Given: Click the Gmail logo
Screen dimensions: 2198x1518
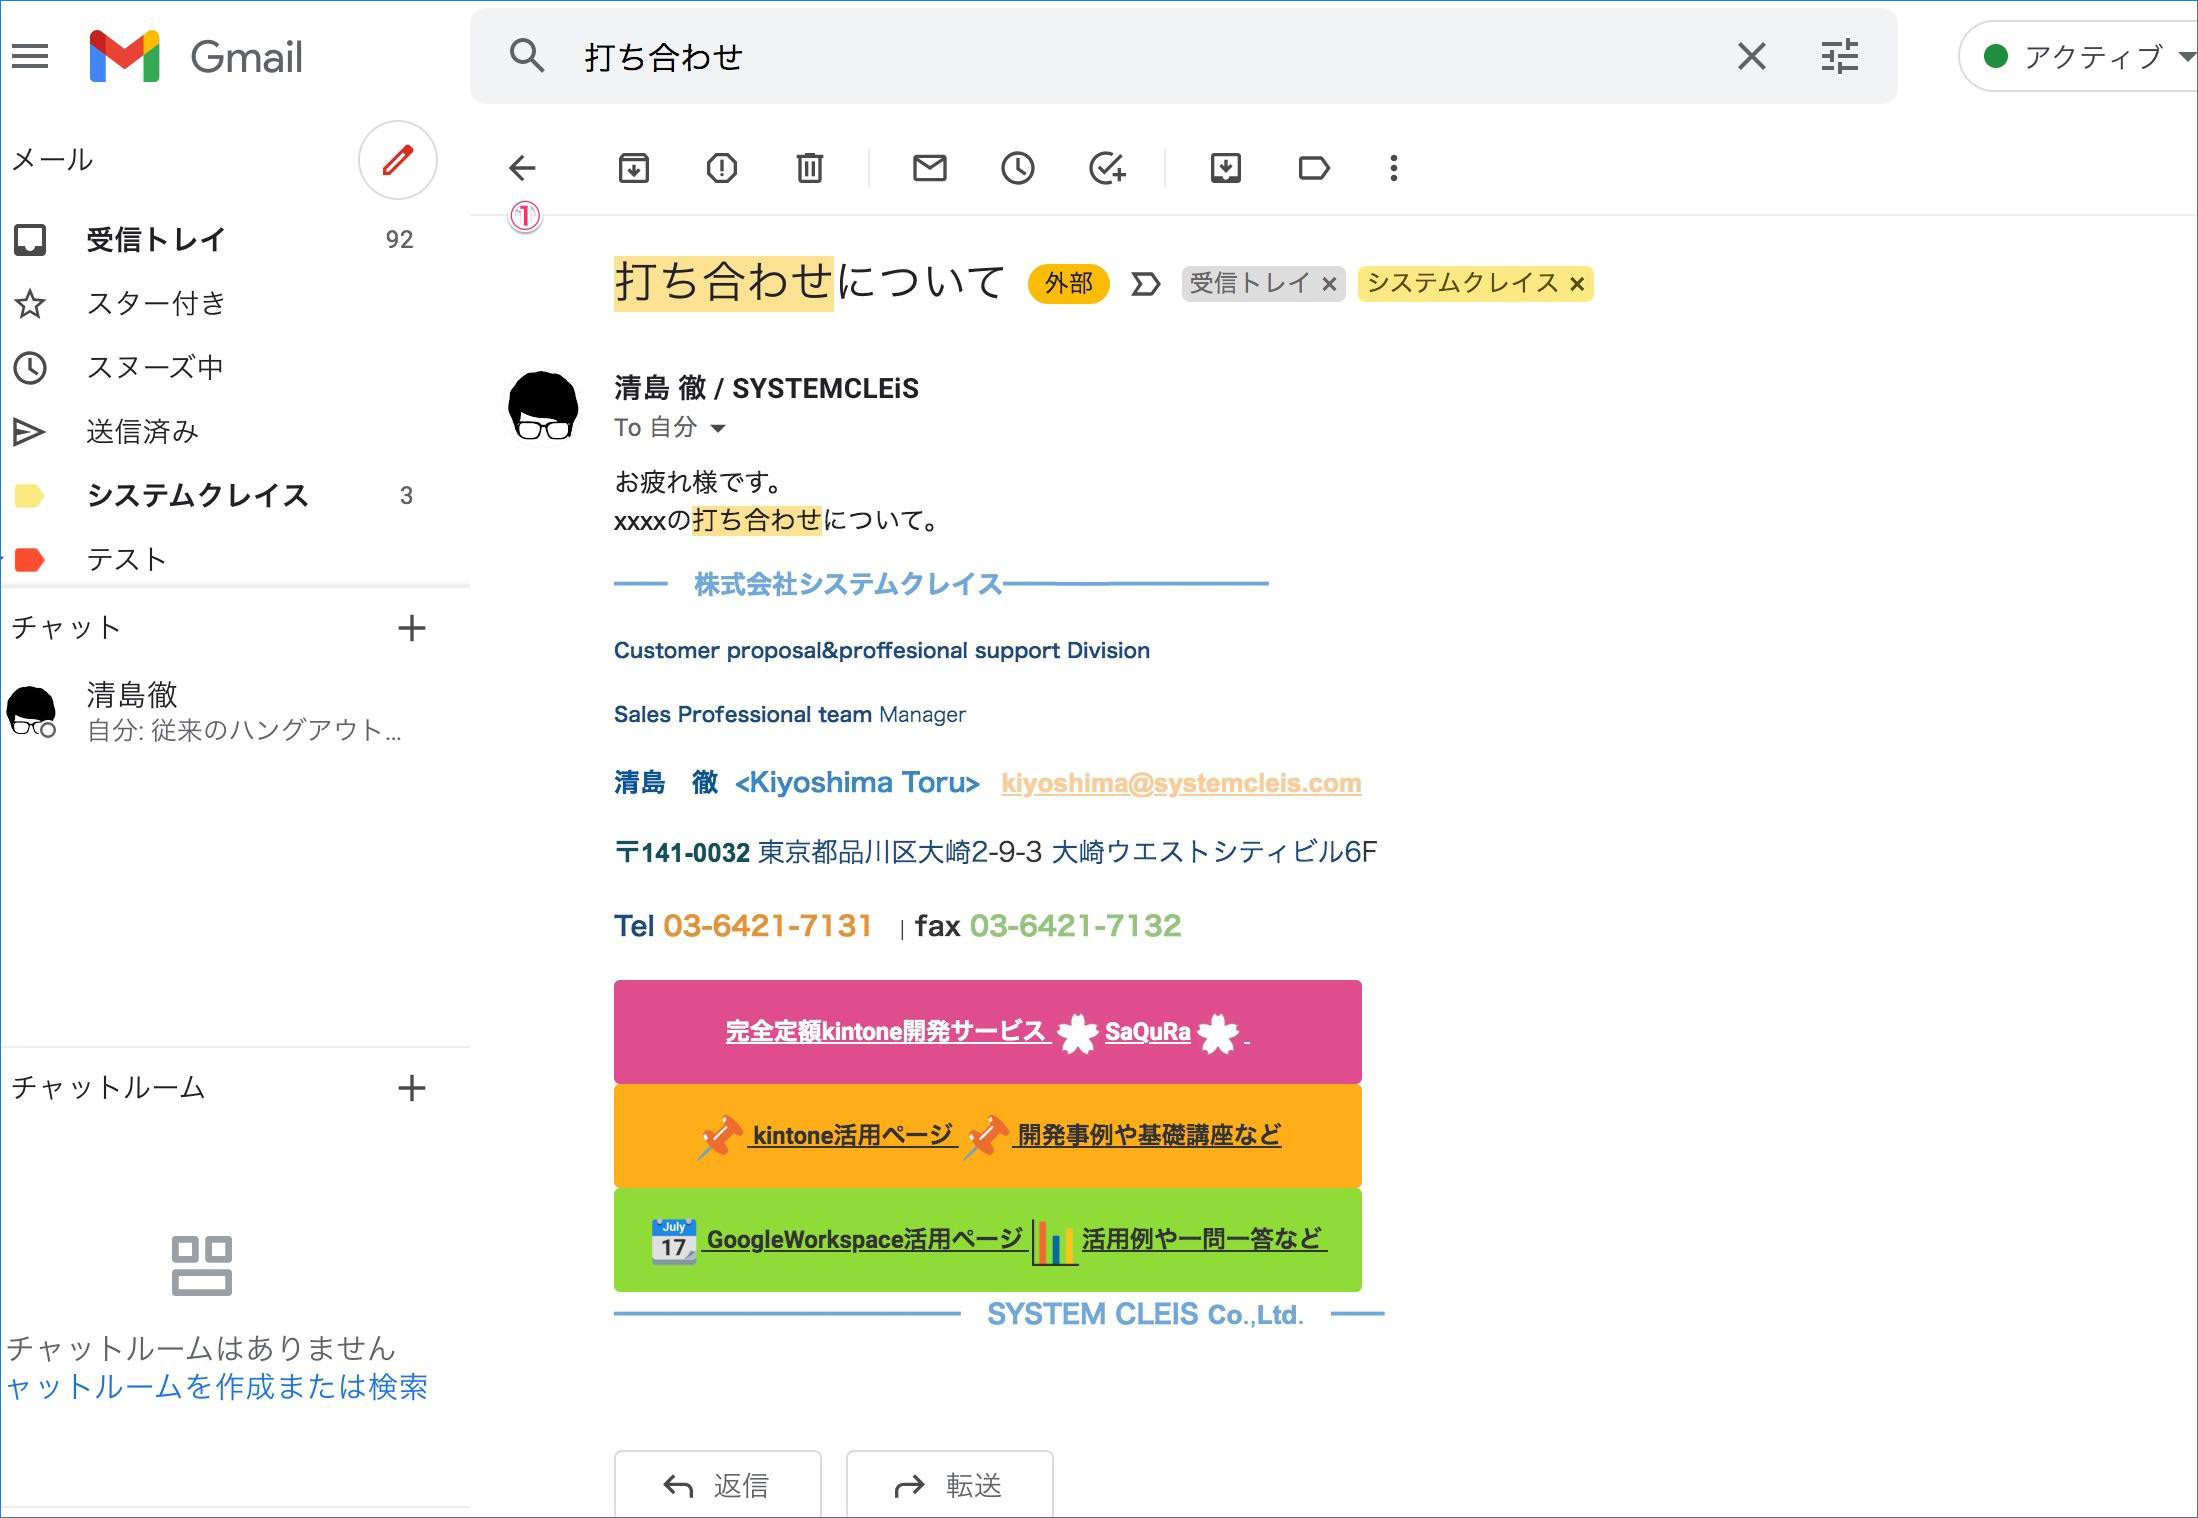Looking at the screenshot, I should [197, 56].
